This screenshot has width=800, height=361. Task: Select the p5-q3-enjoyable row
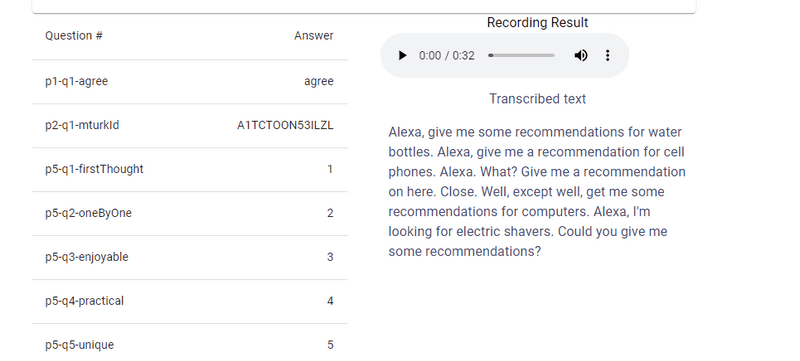tap(189, 257)
